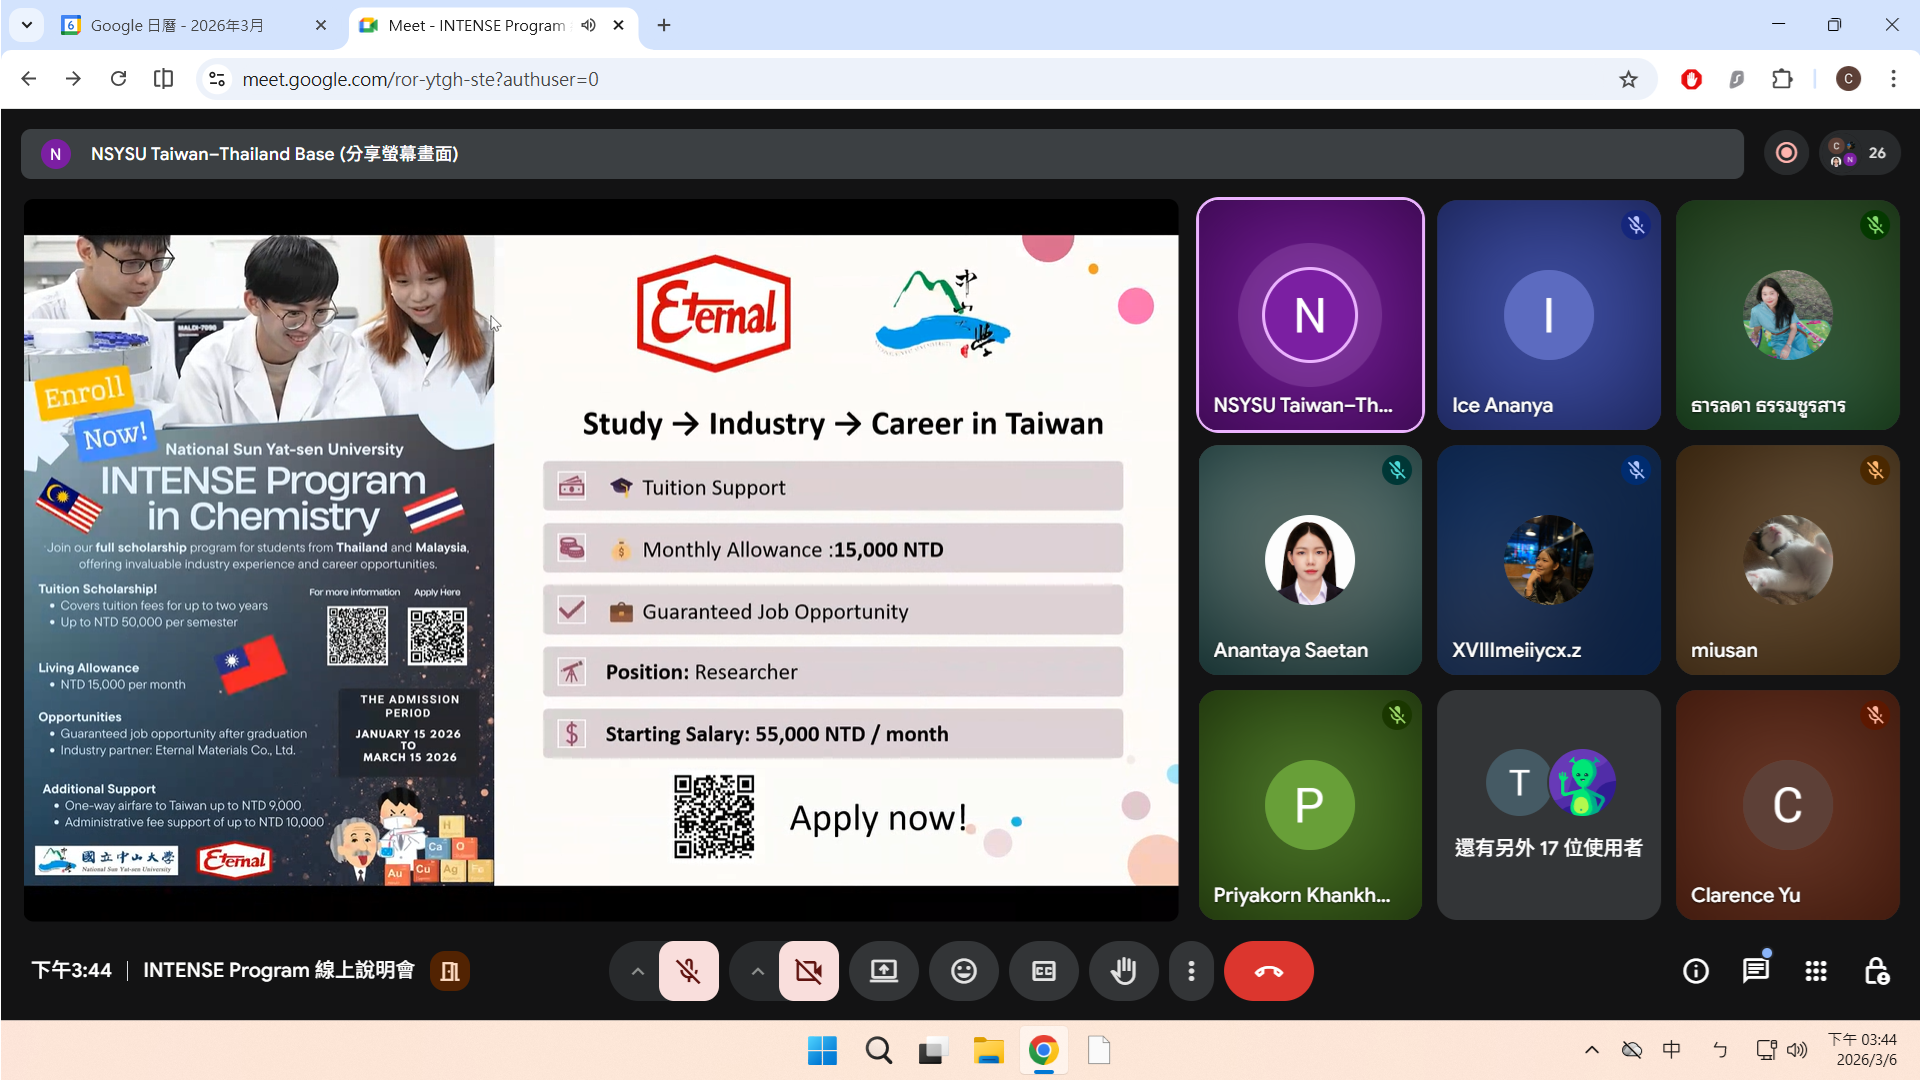Toggle closed captions

[1044, 971]
